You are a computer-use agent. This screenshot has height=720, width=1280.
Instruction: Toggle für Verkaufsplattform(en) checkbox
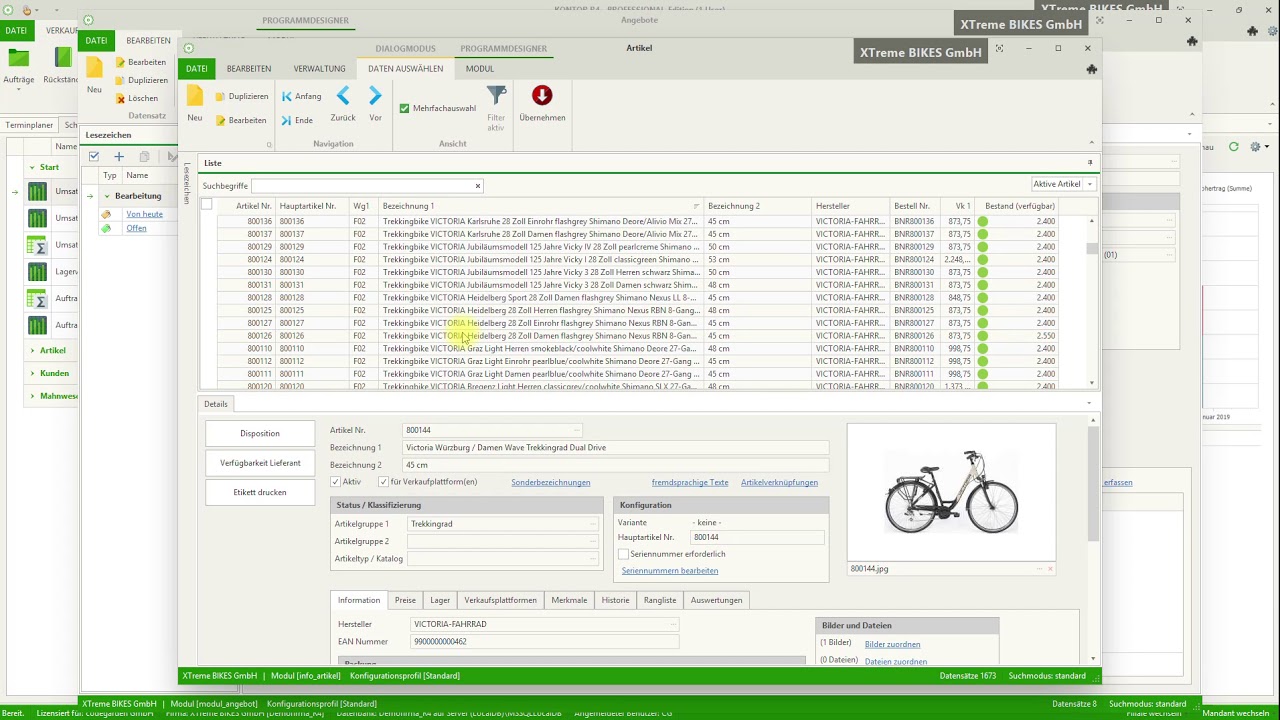click(x=383, y=482)
